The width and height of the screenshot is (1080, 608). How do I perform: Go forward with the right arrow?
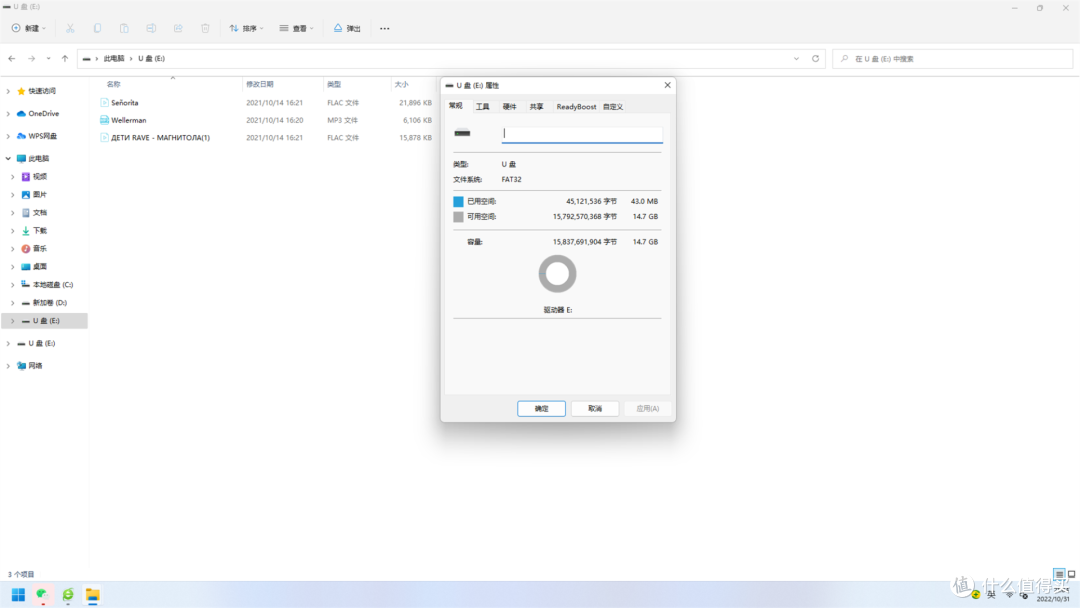point(31,59)
